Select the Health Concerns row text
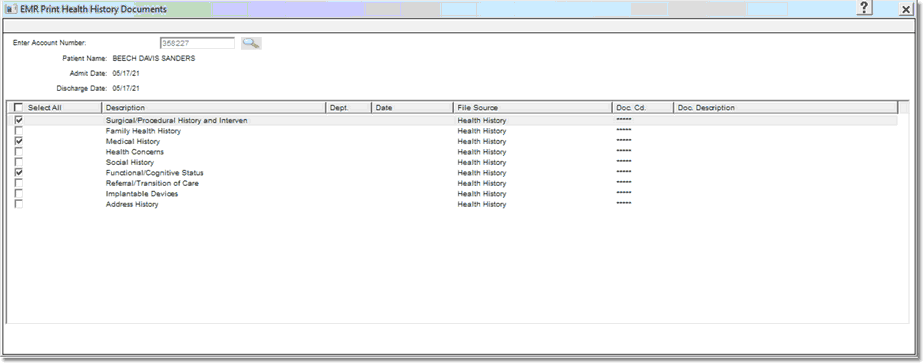 coord(134,152)
